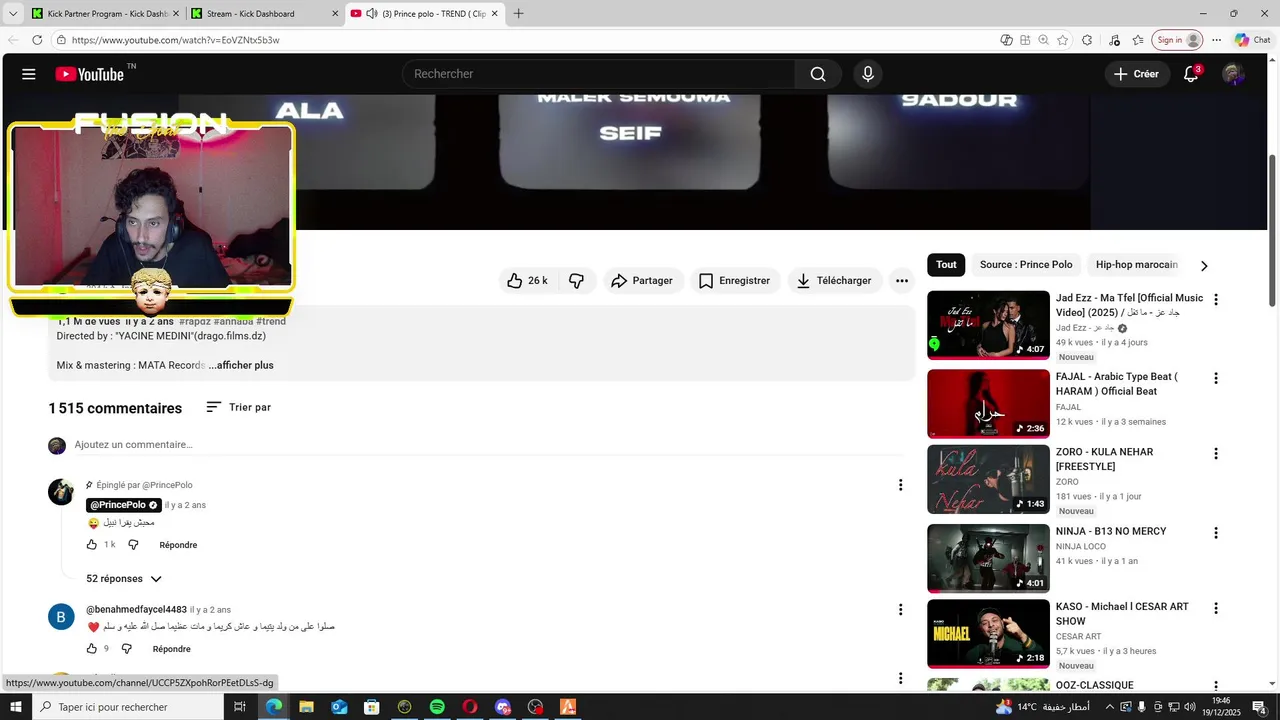Open Jad Ezz Ma Tfel thumbnail
Screen dimensions: 1280x720
[988, 325]
